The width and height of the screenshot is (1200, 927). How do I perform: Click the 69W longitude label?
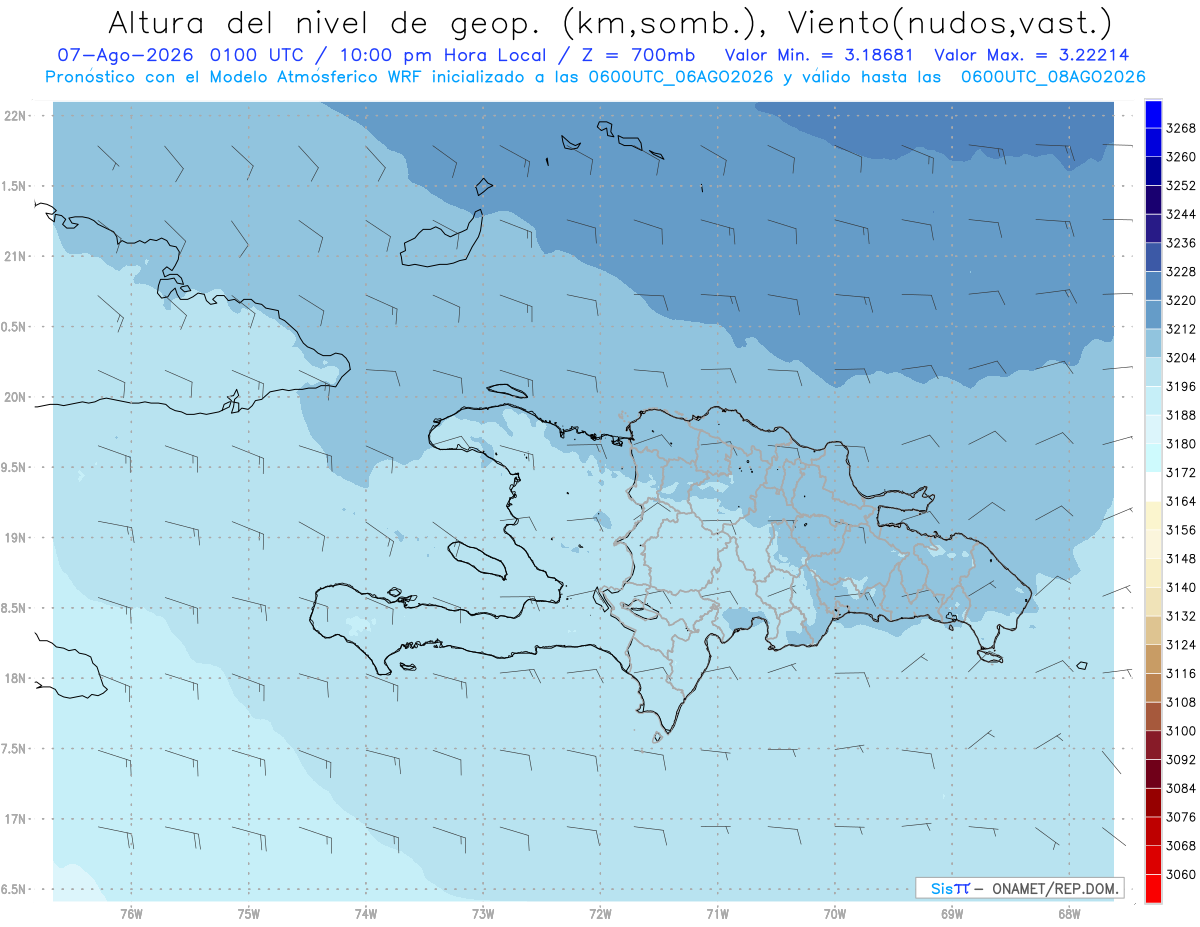[952, 913]
